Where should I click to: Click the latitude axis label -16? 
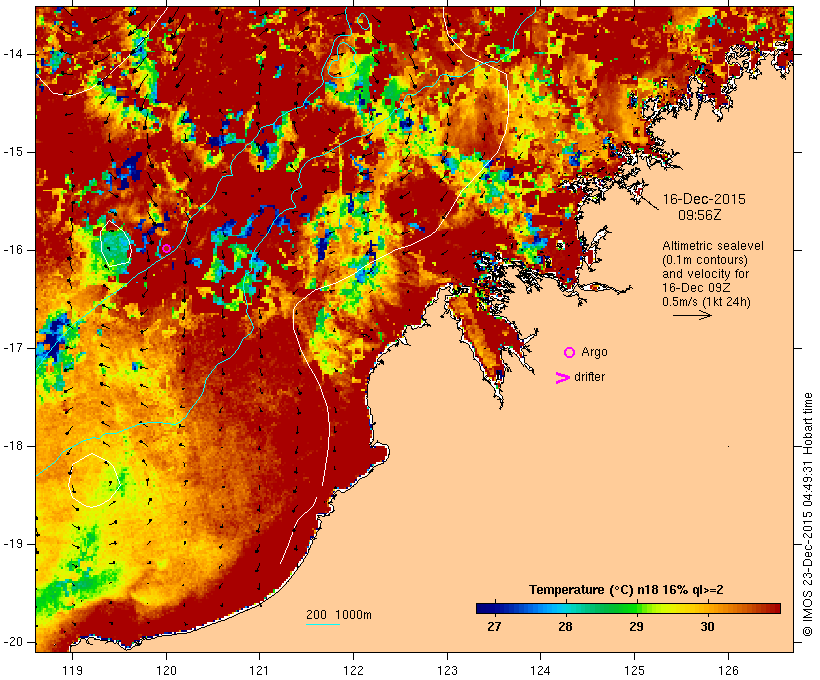12,250
